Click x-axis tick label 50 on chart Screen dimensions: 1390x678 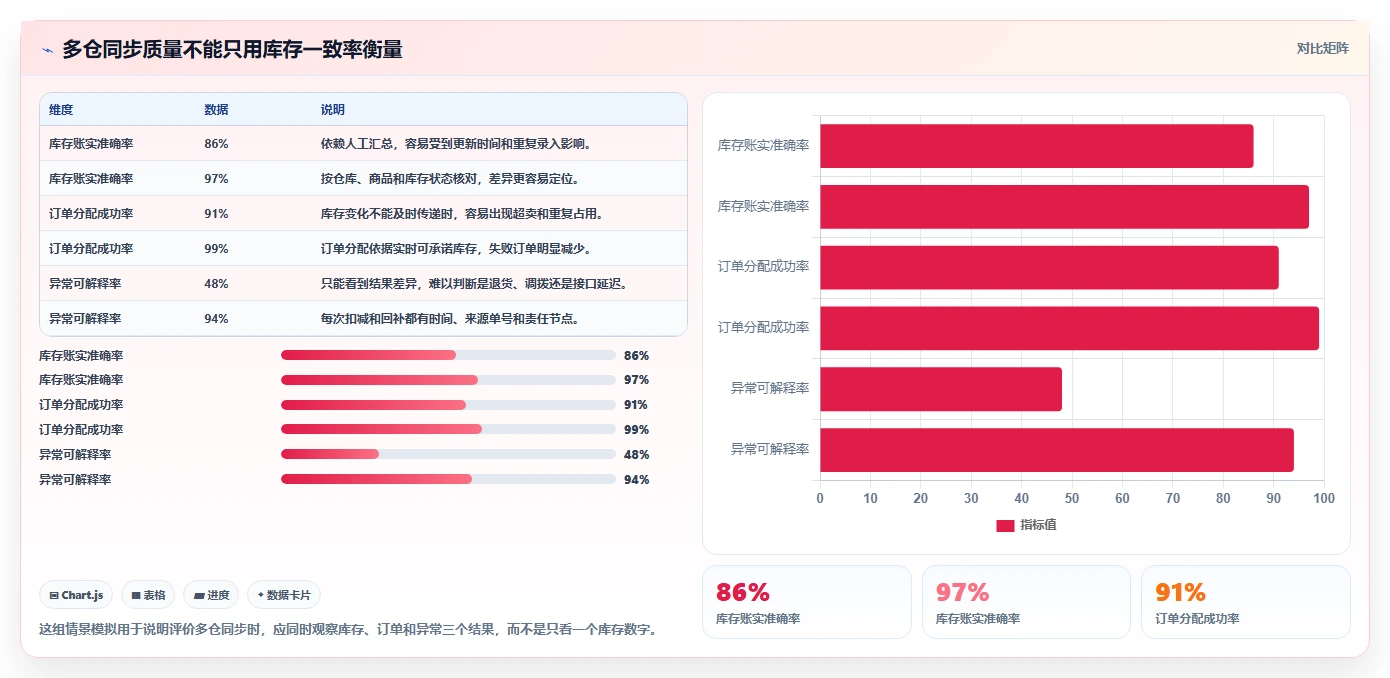[x=1072, y=498]
